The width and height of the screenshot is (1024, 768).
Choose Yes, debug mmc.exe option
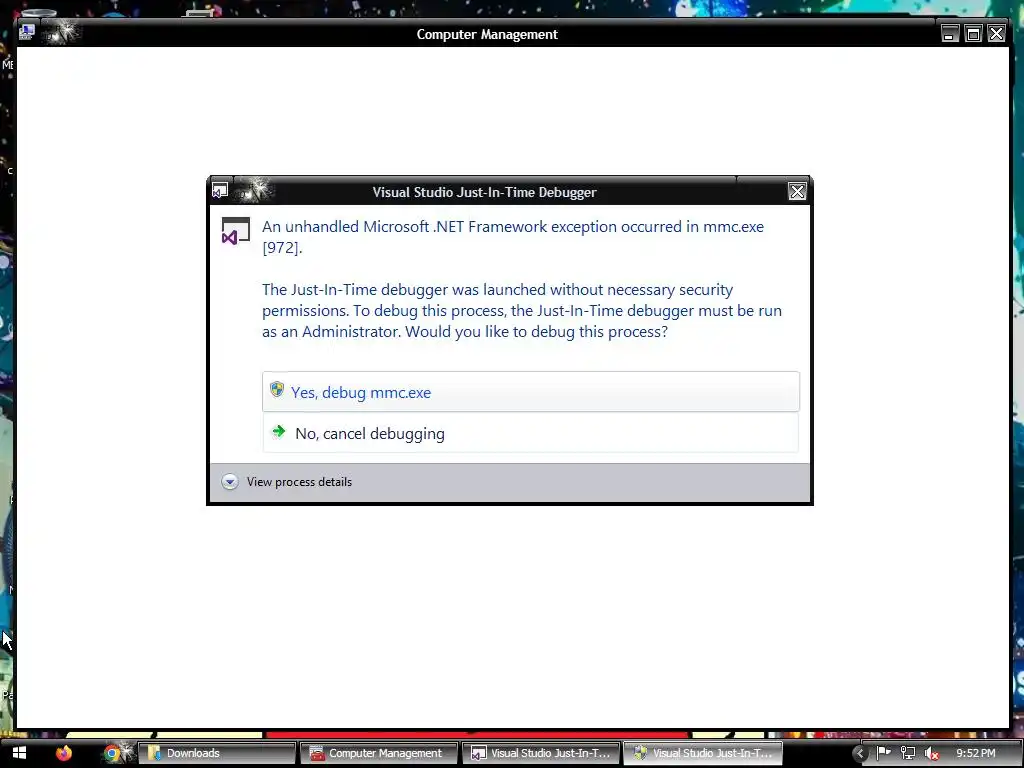530,392
